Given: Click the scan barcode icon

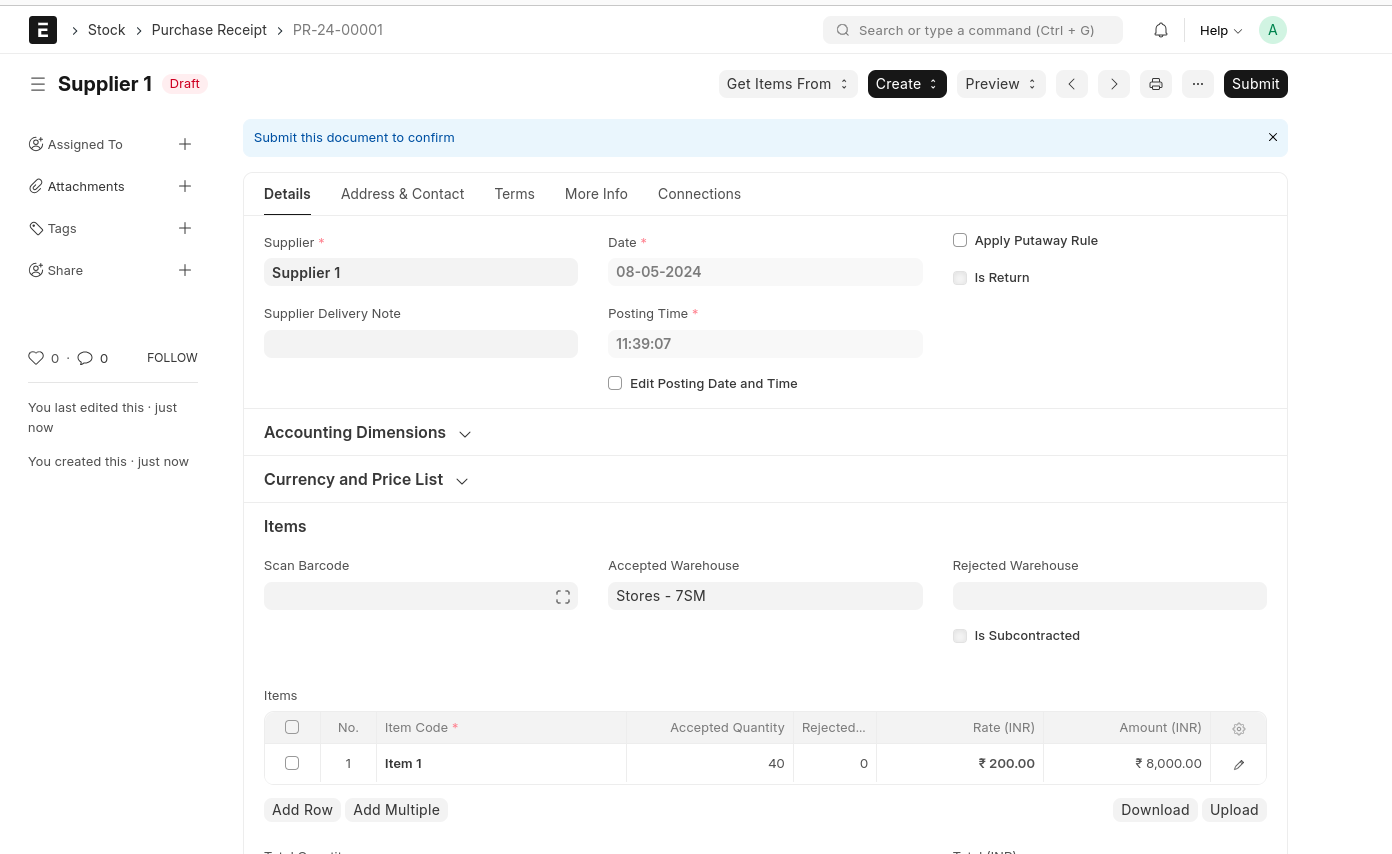Looking at the screenshot, I should 562,597.
